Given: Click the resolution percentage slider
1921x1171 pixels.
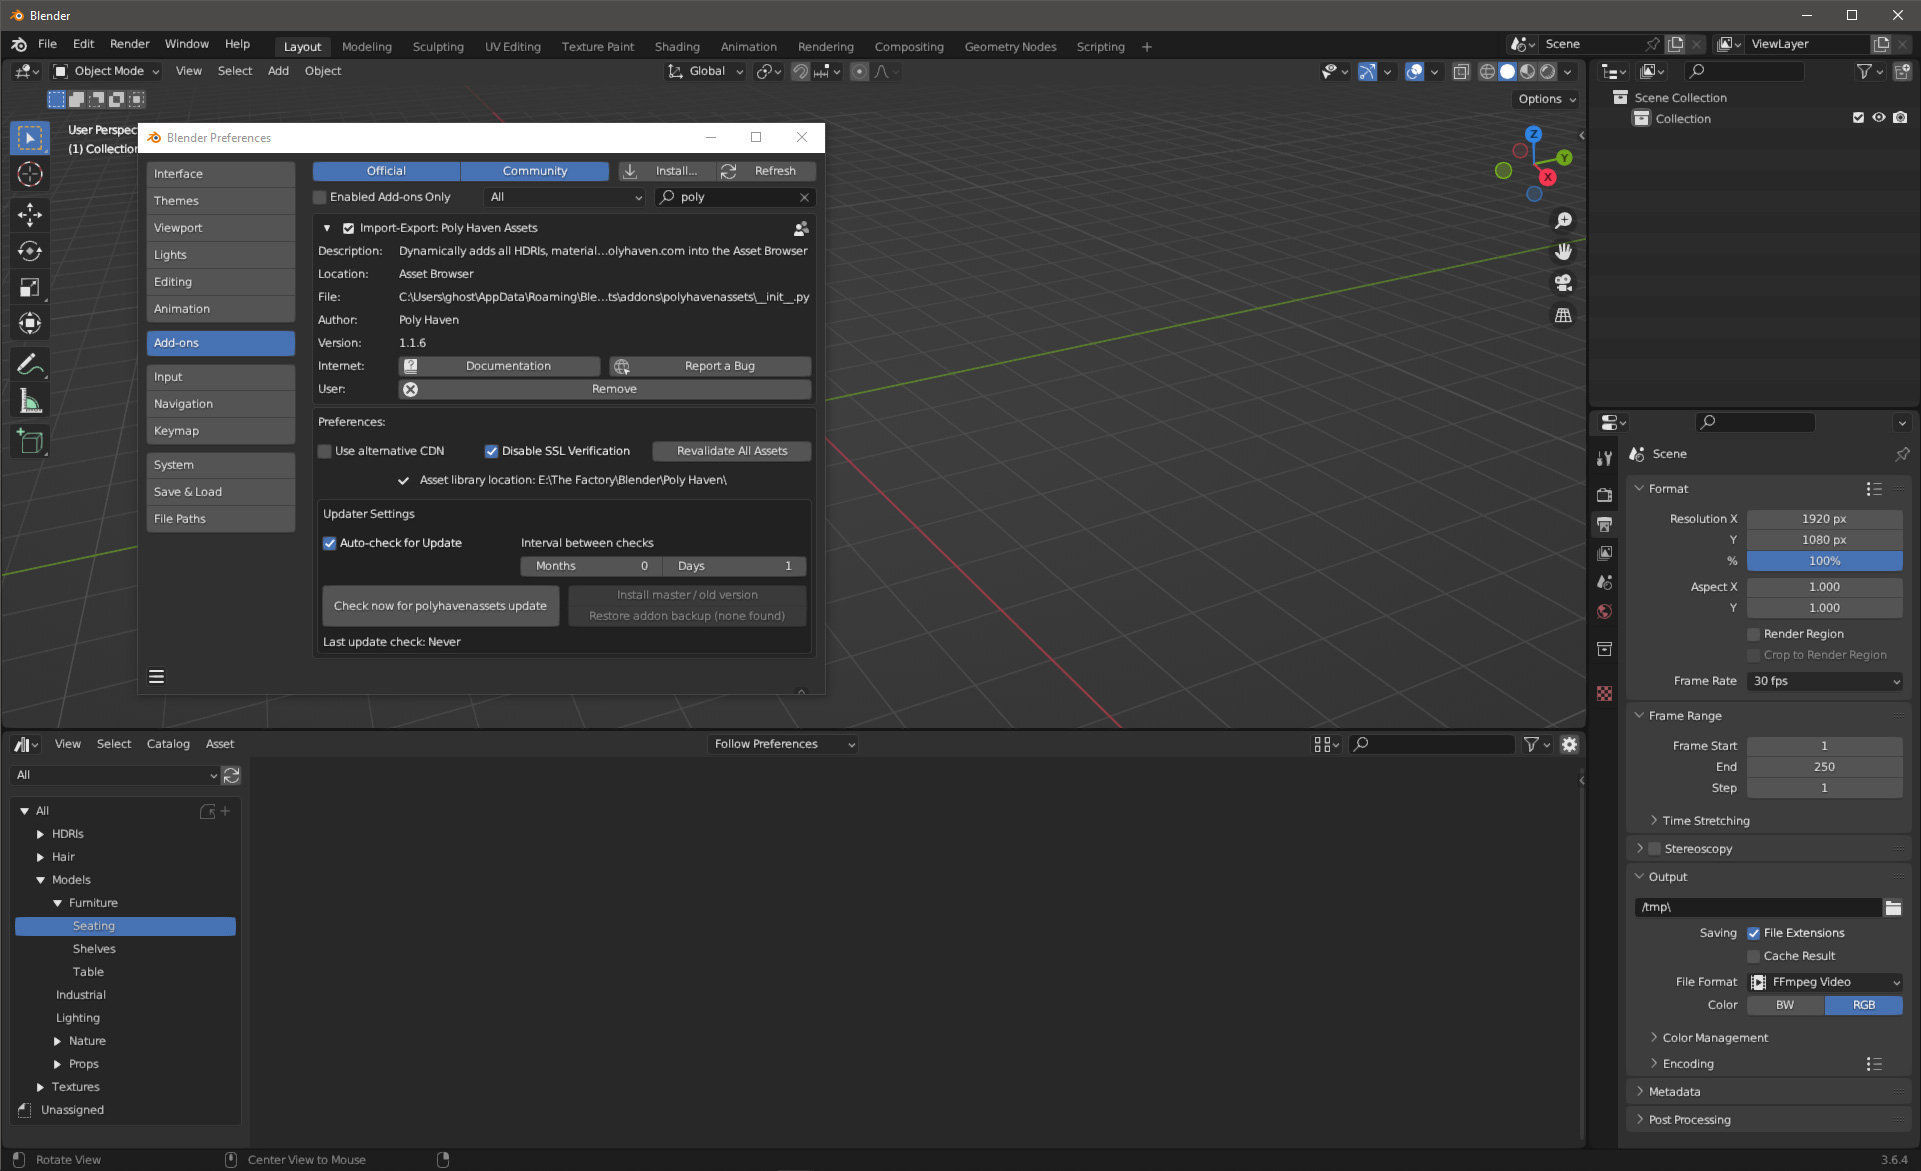Looking at the screenshot, I should 1824,561.
